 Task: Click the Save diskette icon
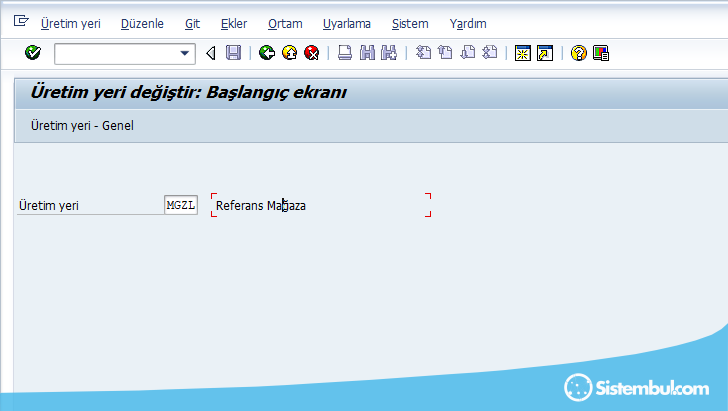(x=234, y=53)
